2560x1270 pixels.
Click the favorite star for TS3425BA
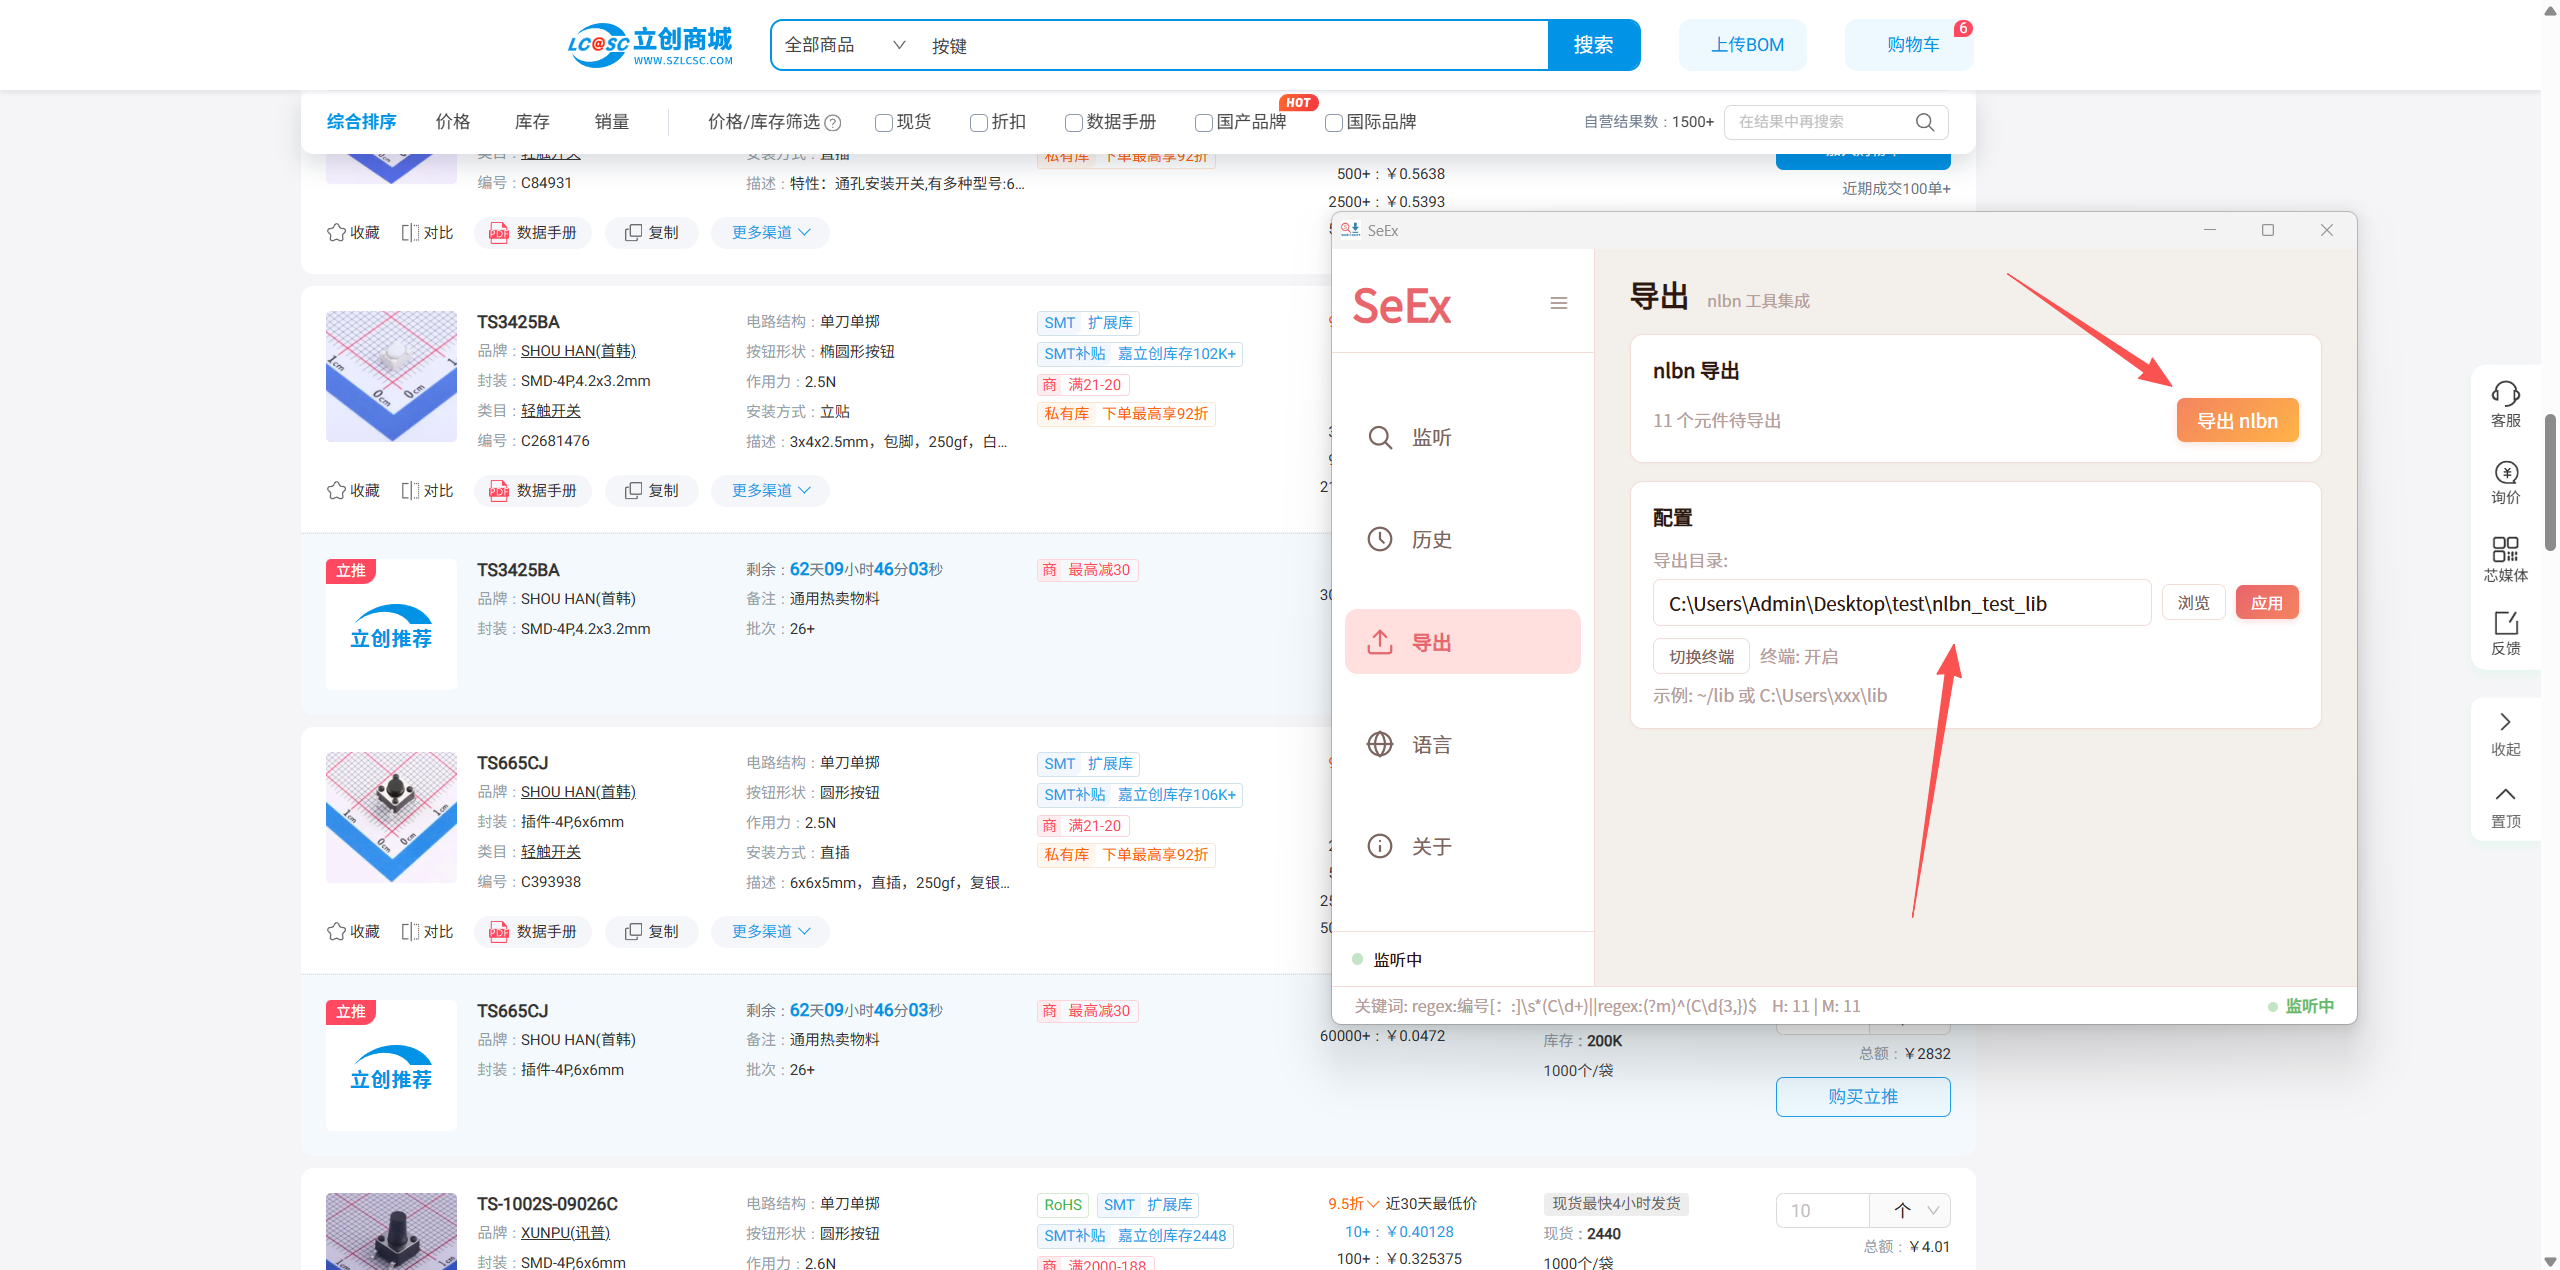[x=337, y=490]
